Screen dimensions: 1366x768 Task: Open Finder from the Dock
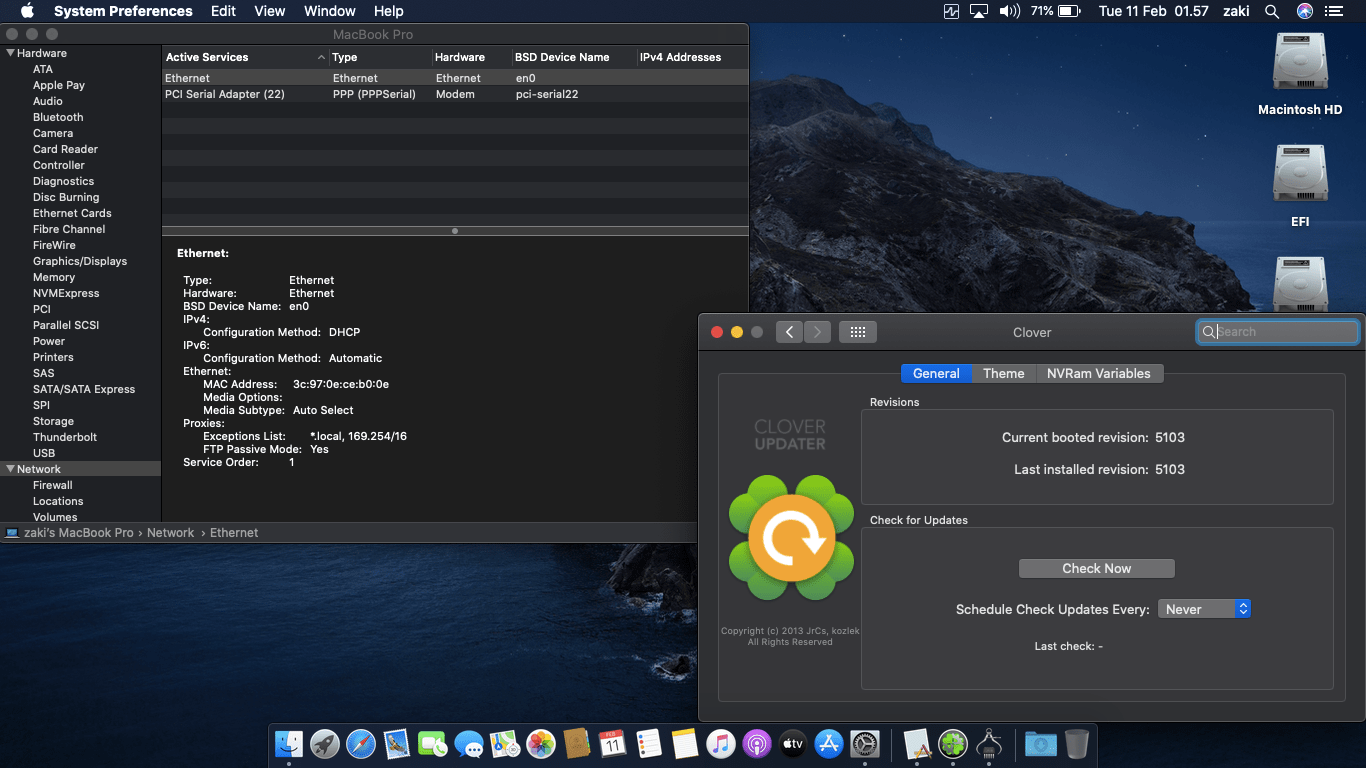[289, 743]
